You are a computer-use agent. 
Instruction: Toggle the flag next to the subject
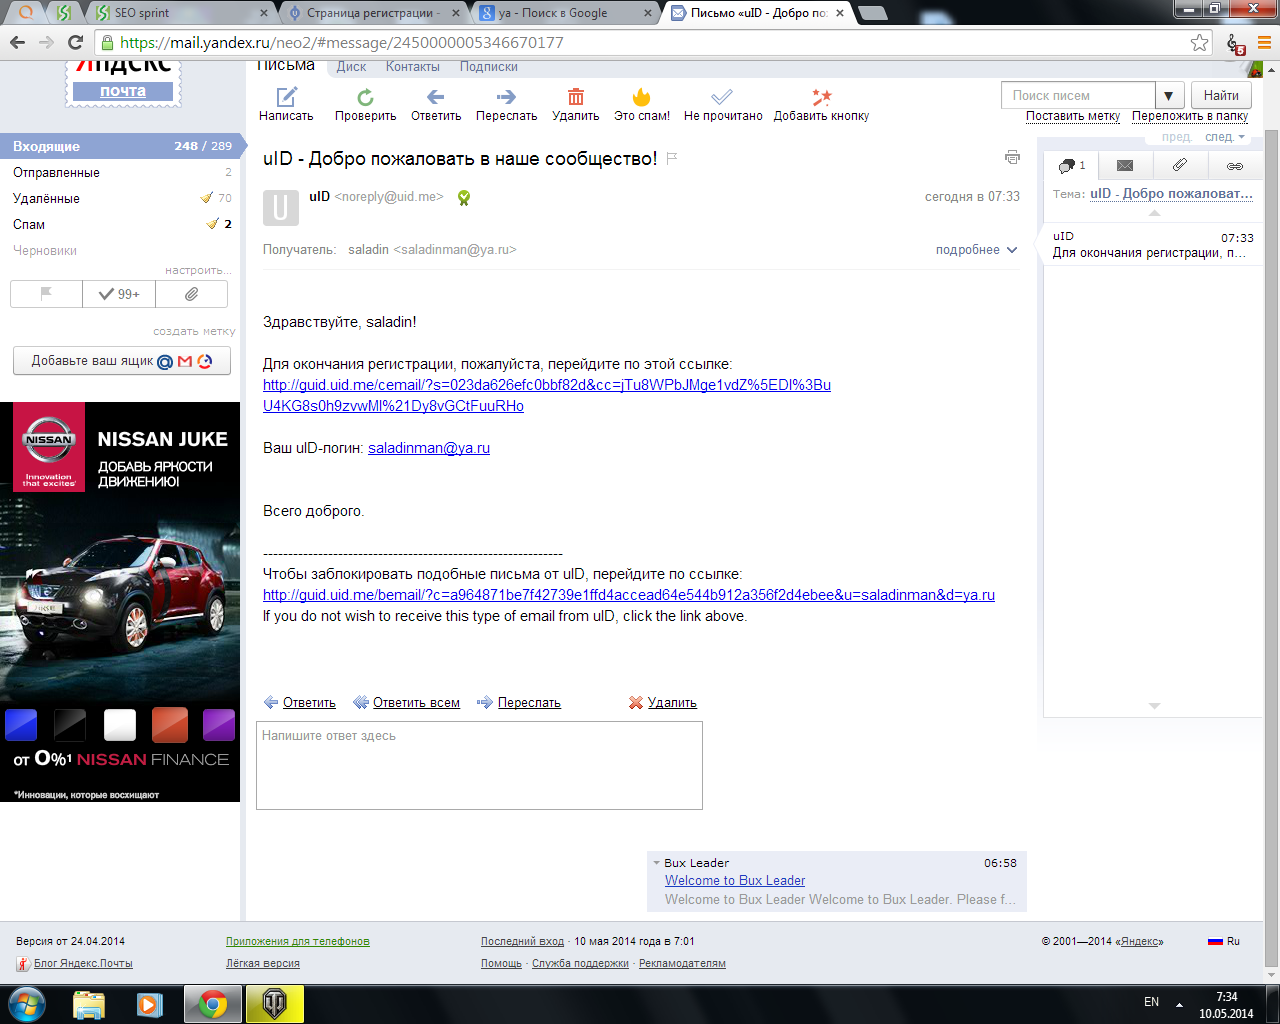pyautogui.click(x=672, y=158)
